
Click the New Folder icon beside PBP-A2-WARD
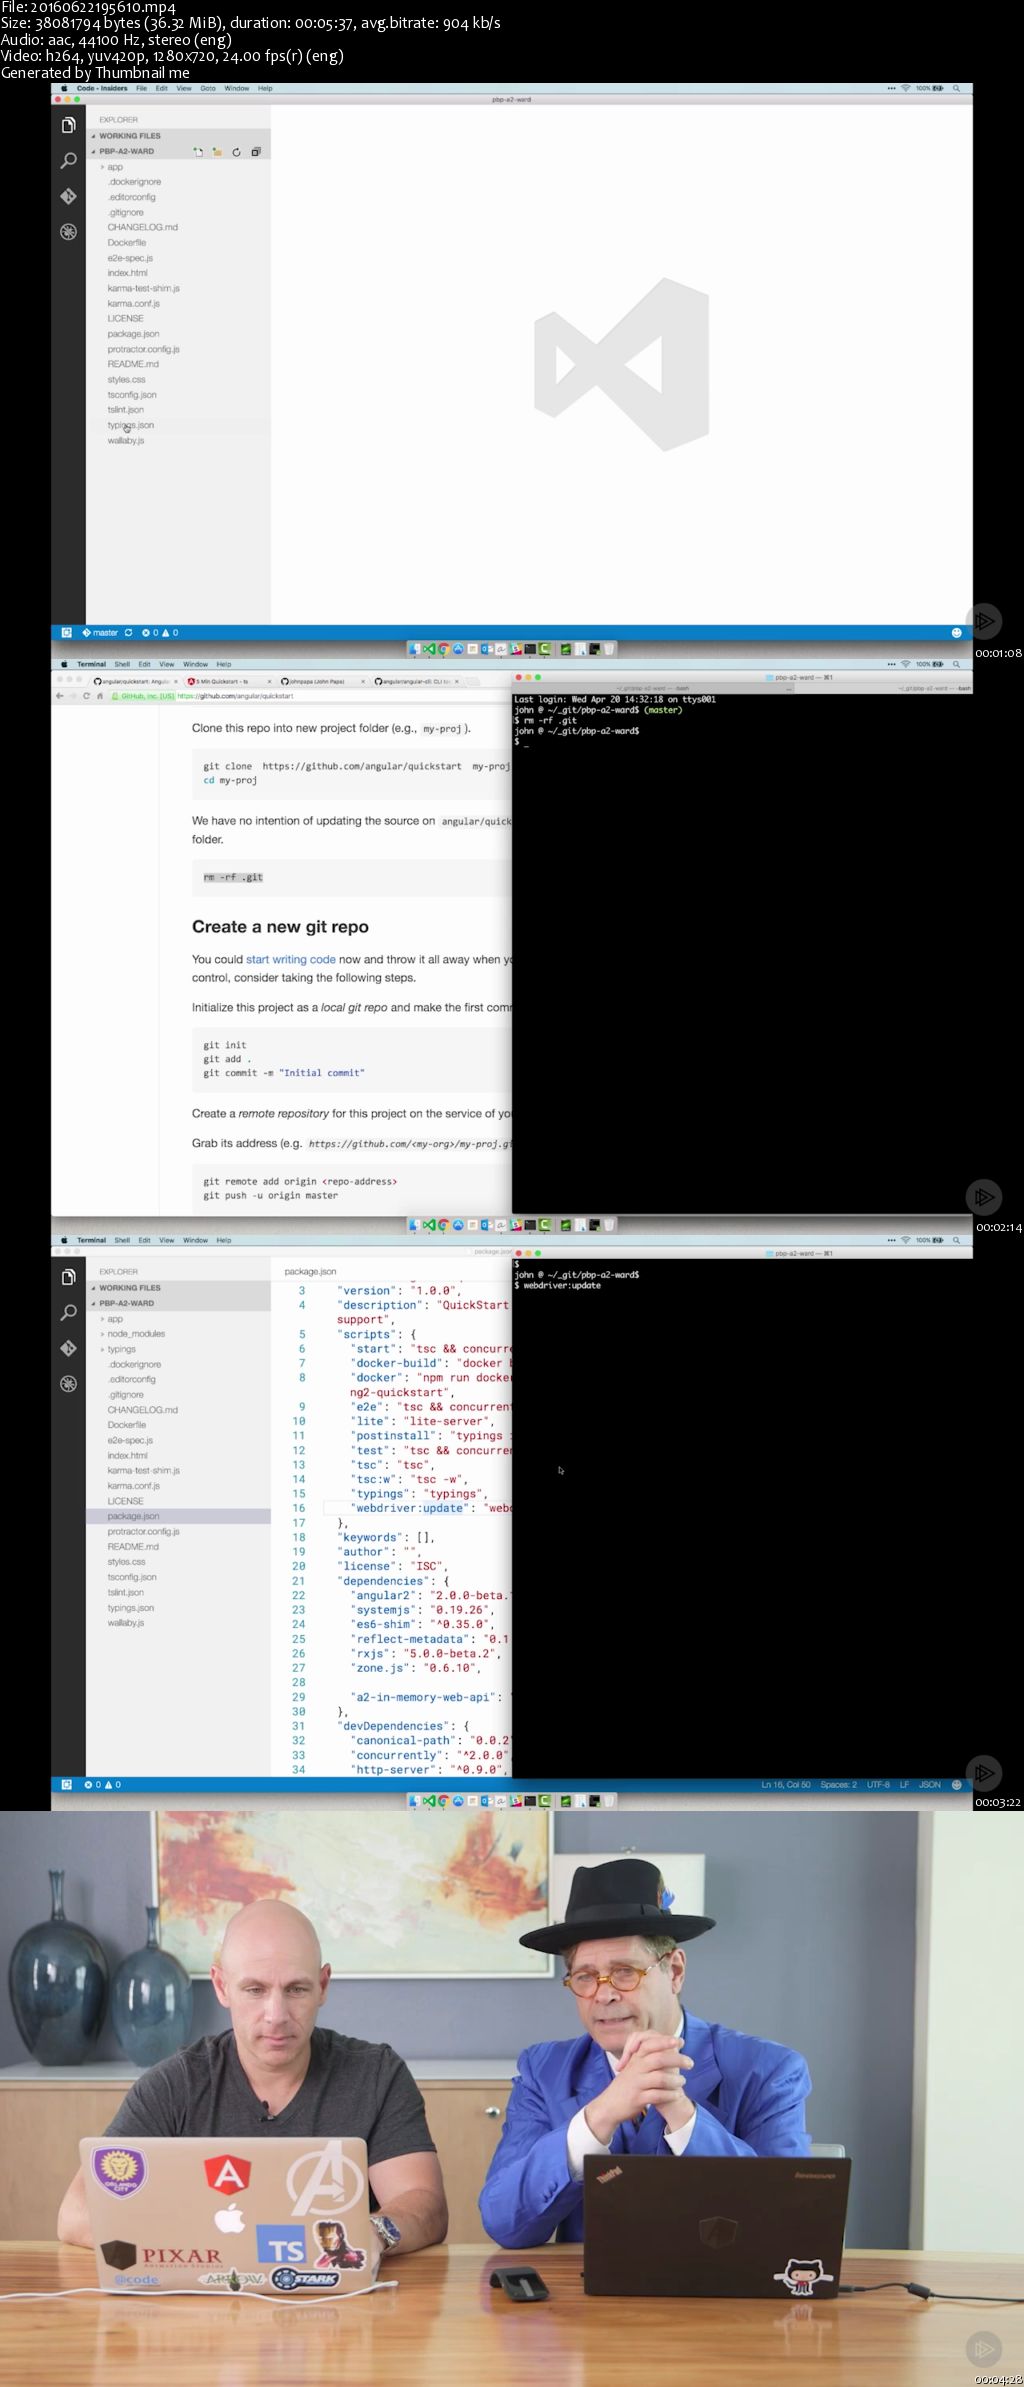click(x=217, y=152)
